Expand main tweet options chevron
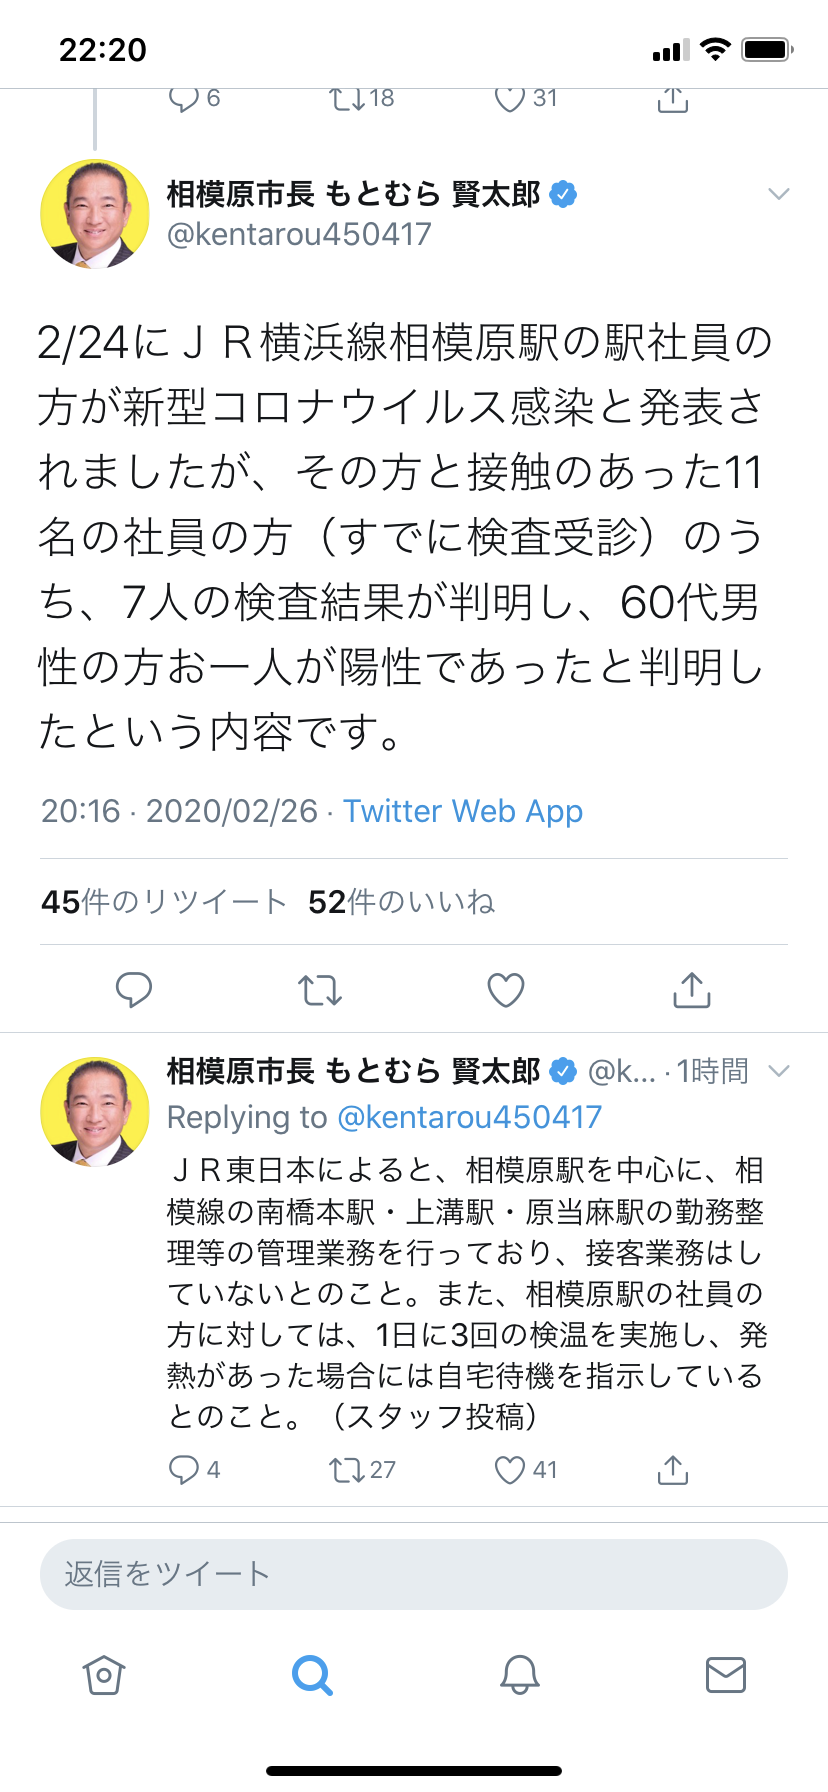828x1792 pixels. pyautogui.click(x=778, y=194)
